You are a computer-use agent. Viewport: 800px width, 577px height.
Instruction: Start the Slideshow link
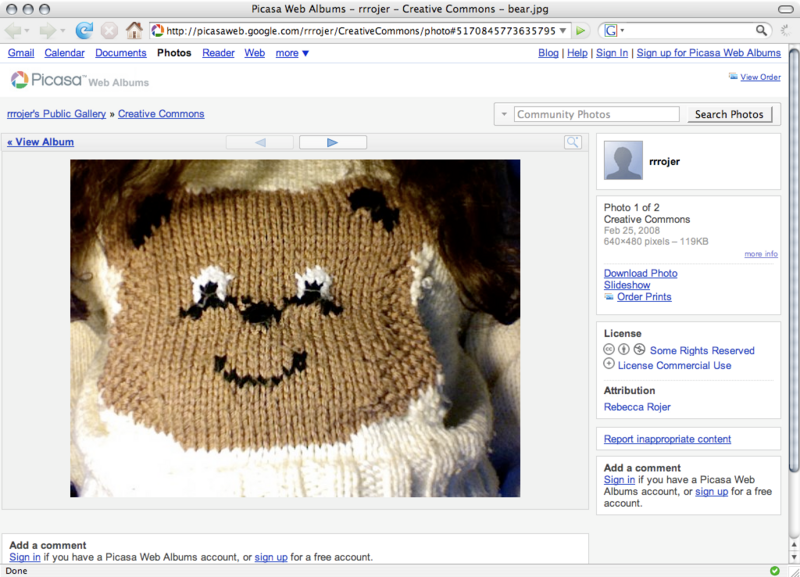(x=627, y=285)
